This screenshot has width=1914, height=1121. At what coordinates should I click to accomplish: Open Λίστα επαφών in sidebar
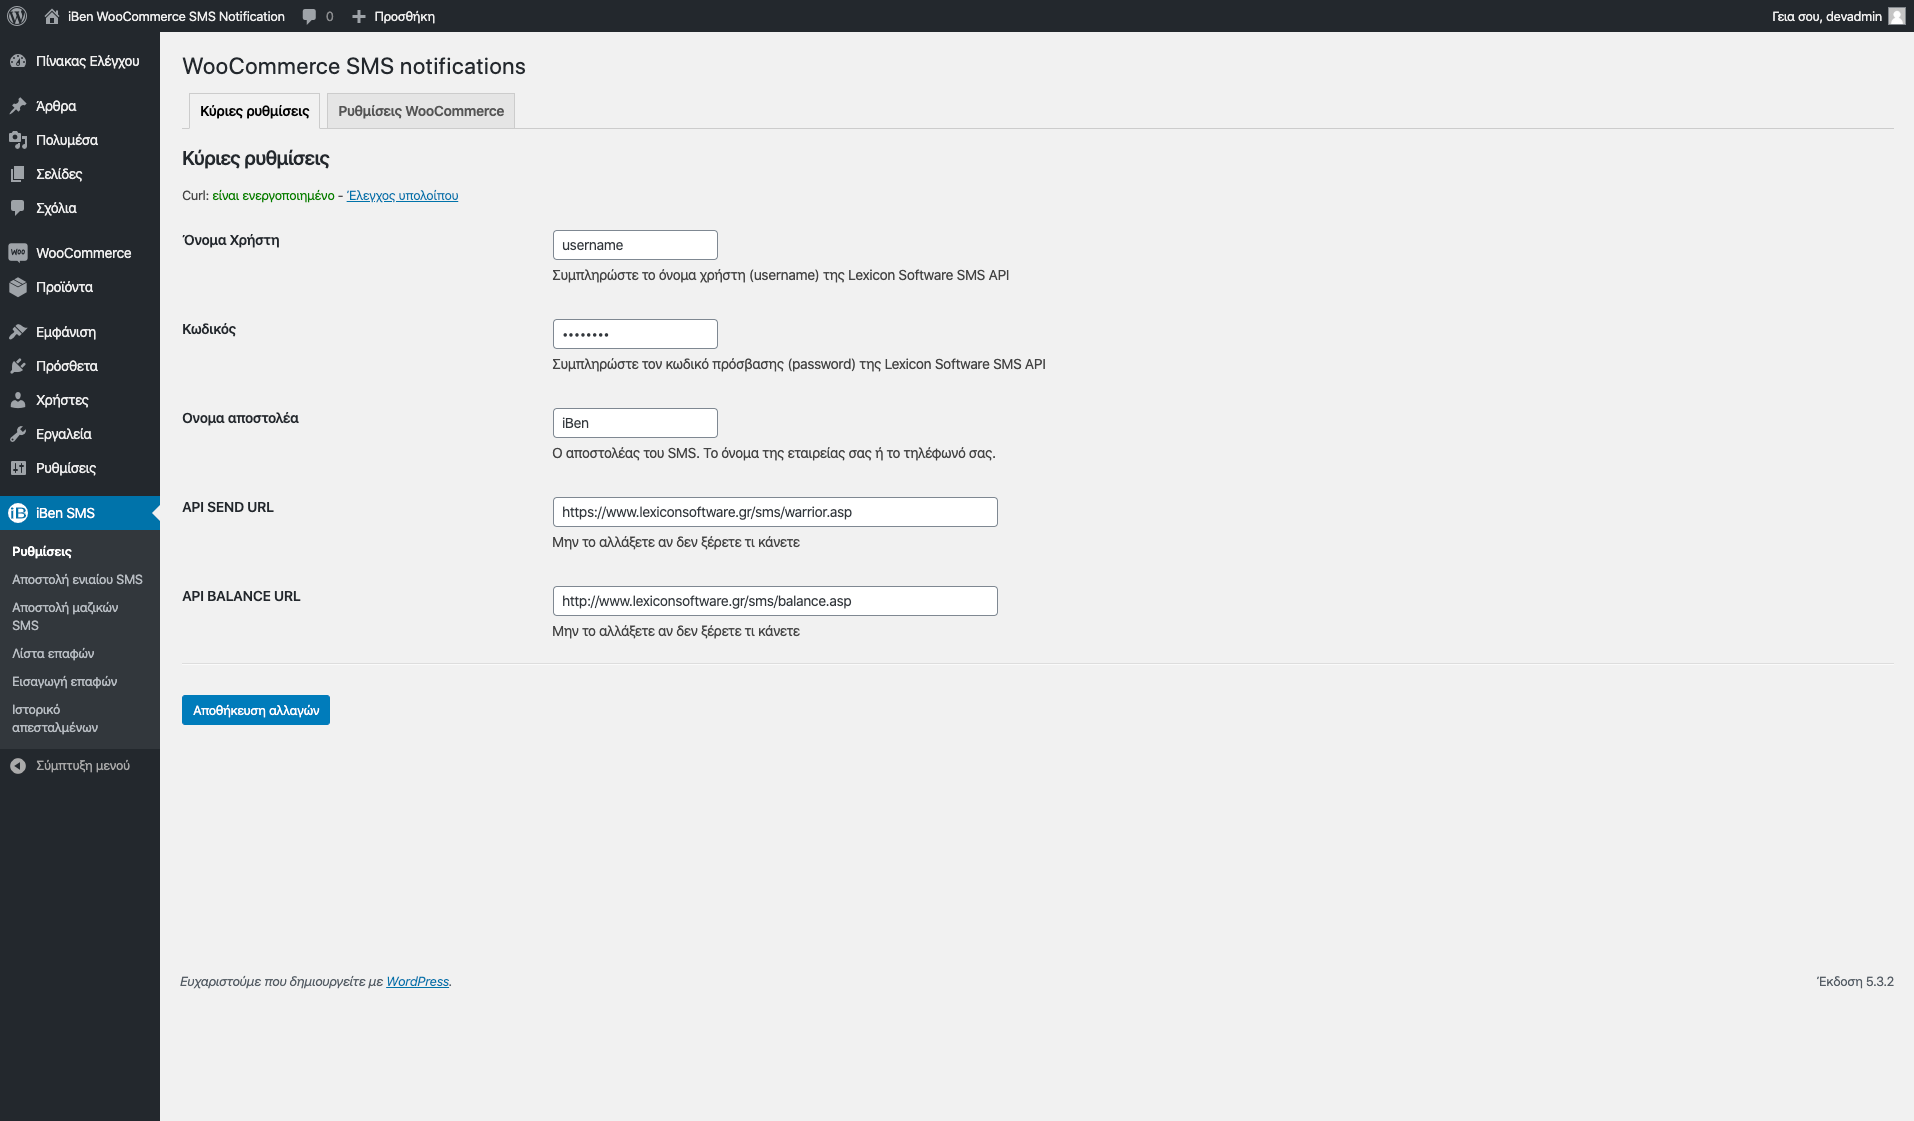point(53,654)
